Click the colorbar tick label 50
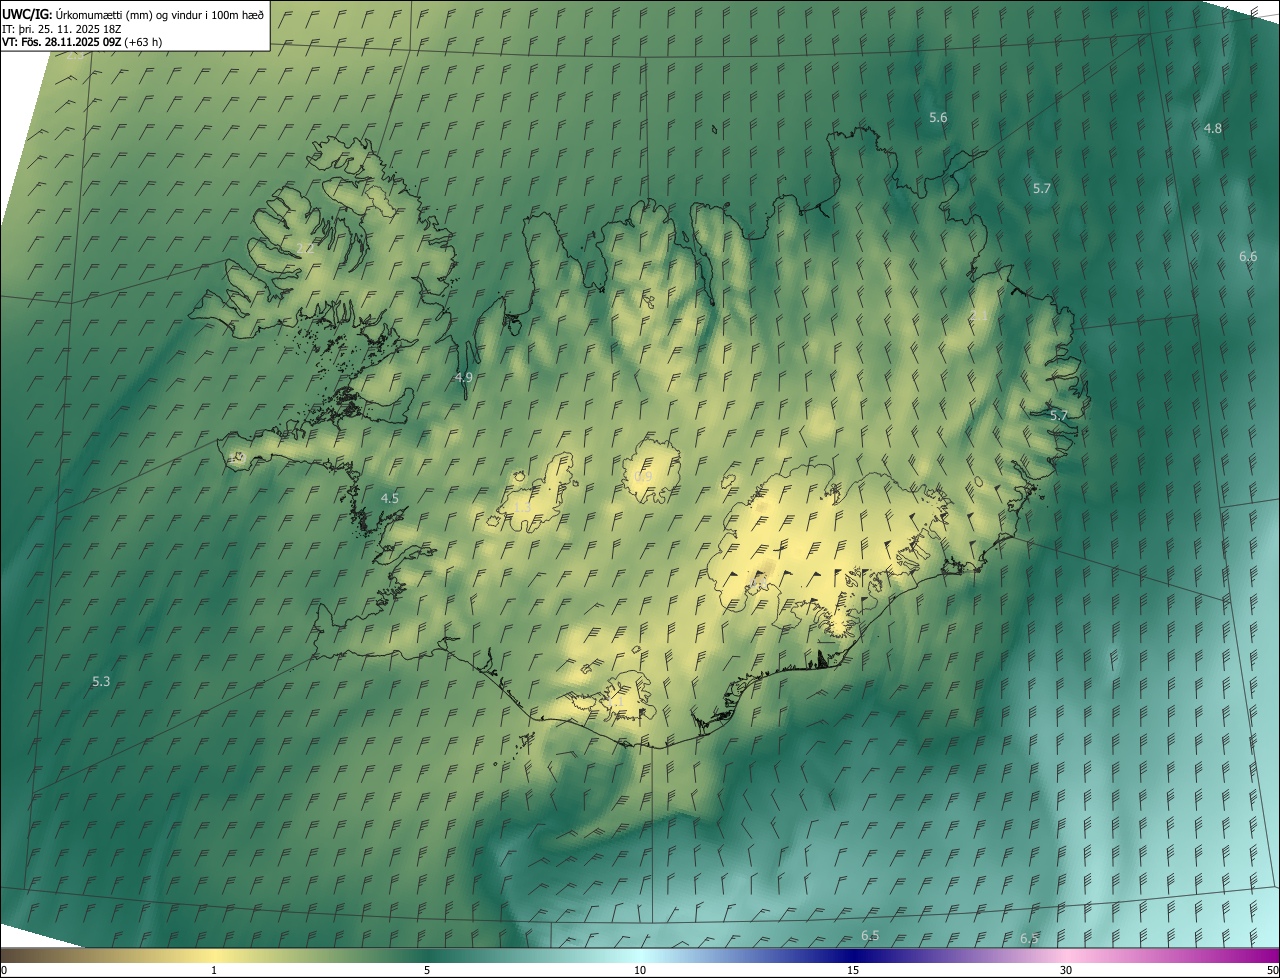The height and width of the screenshot is (978, 1280). 1272,970
